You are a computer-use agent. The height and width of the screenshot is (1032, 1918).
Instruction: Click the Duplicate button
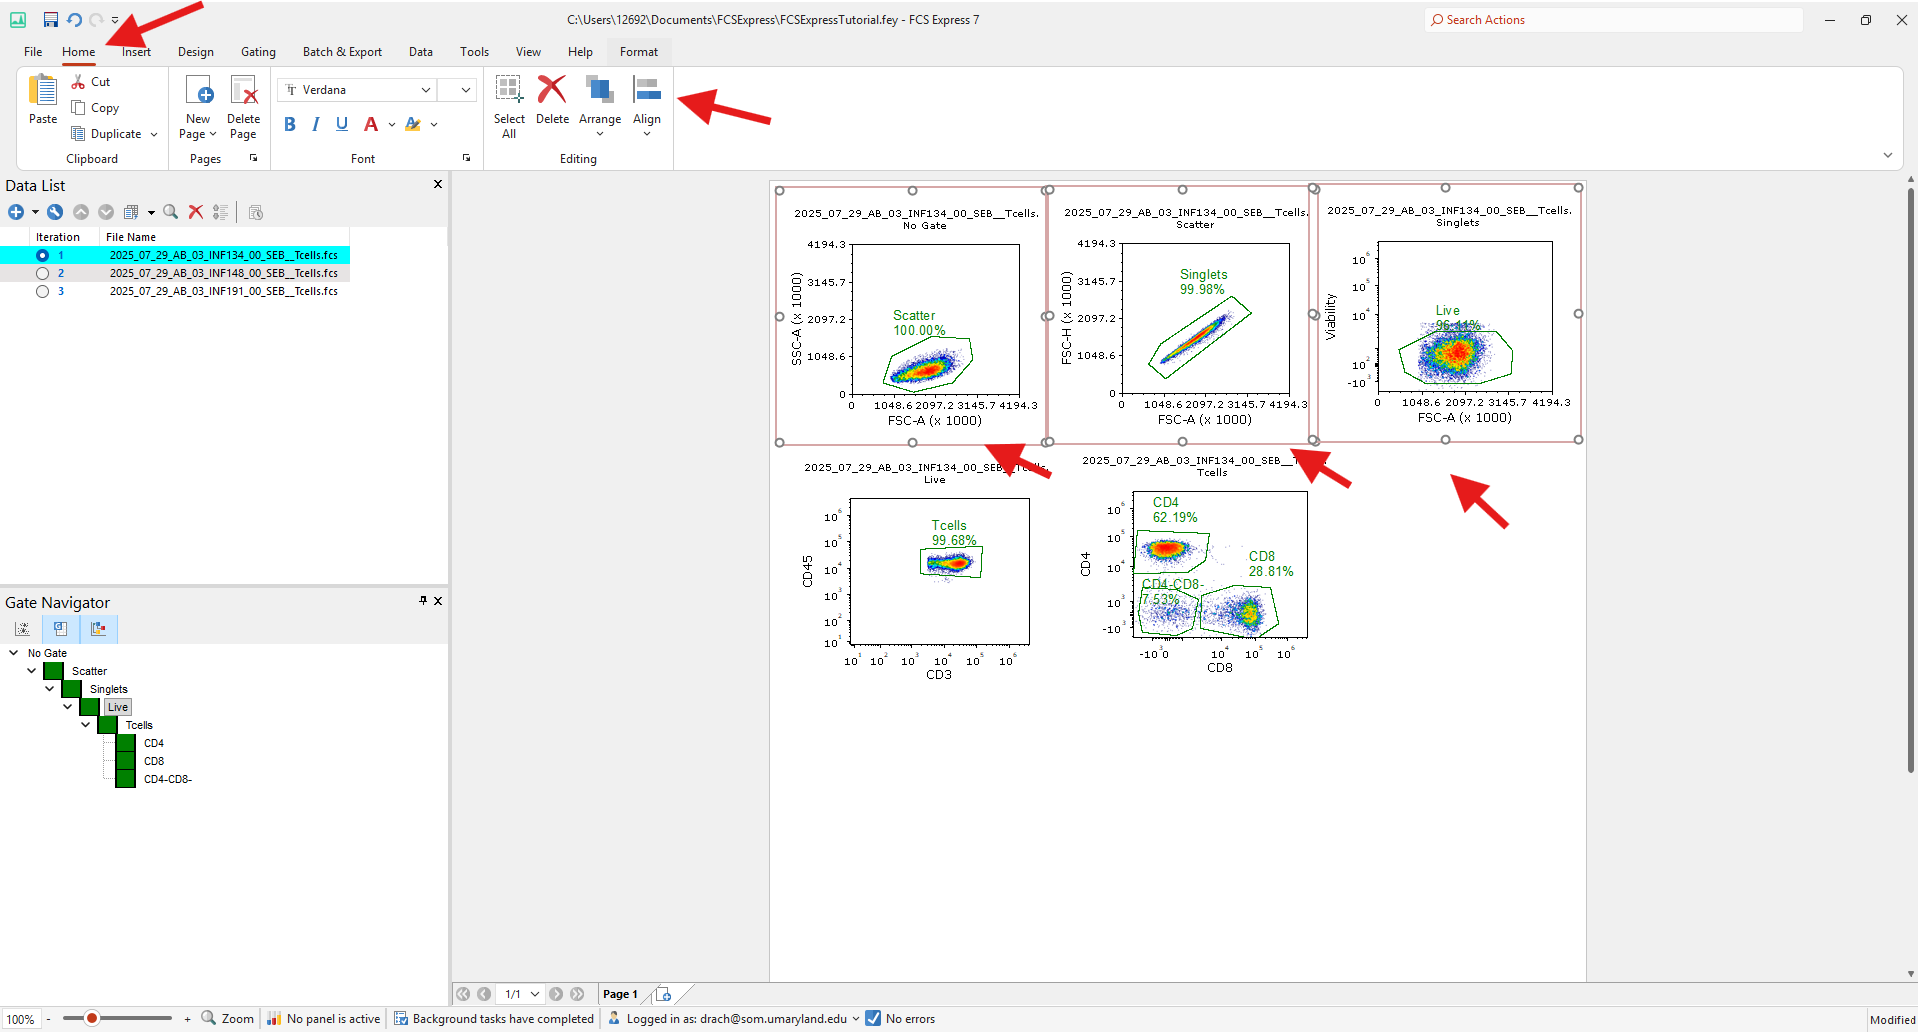pyautogui.click(x=114, y=134)
